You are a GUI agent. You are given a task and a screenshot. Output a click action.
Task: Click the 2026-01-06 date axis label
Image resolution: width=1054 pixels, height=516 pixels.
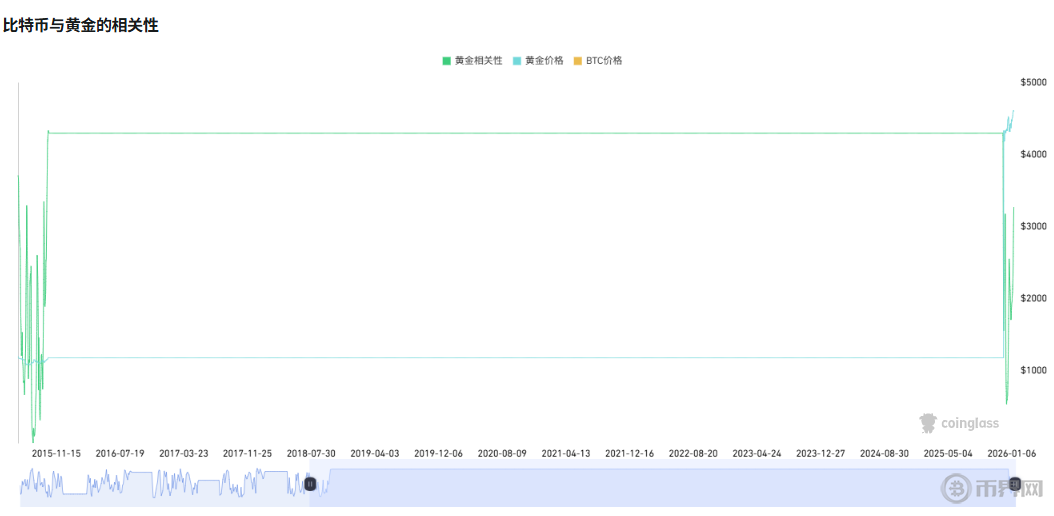click(x=1011, y=453)
